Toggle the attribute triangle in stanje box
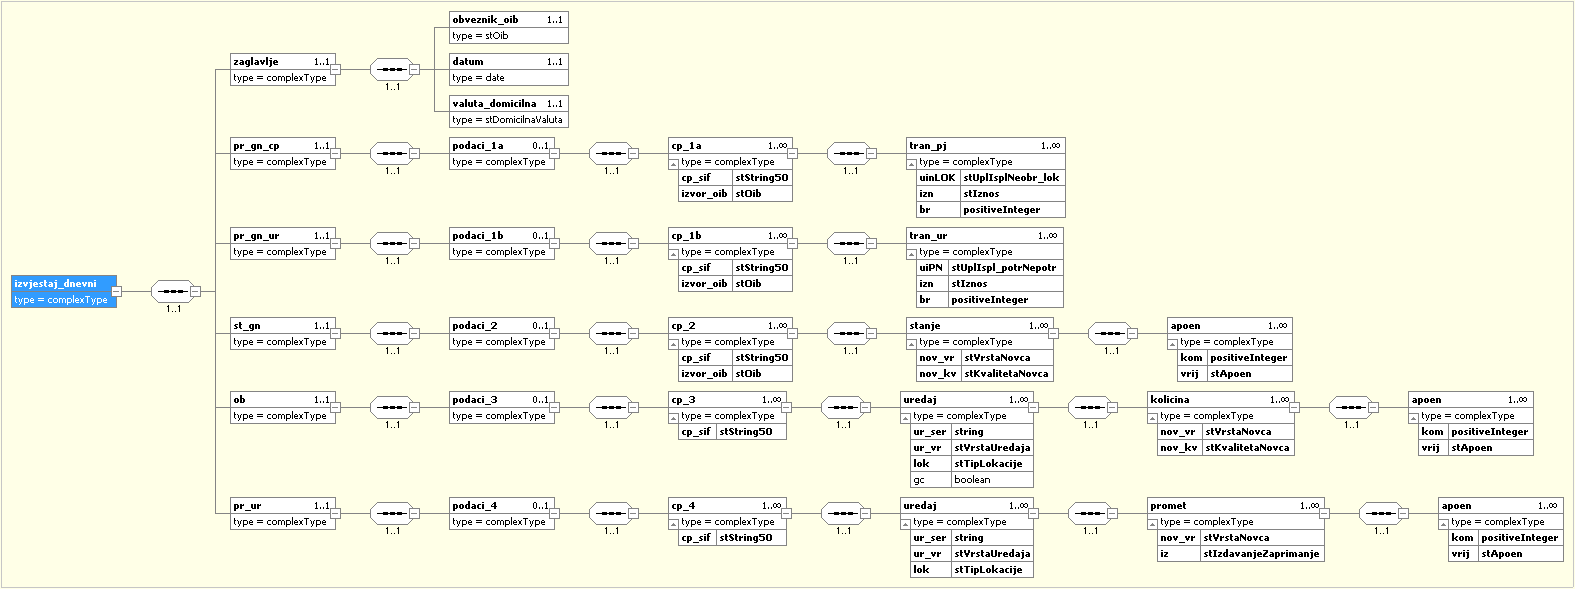 coord(912,343)
